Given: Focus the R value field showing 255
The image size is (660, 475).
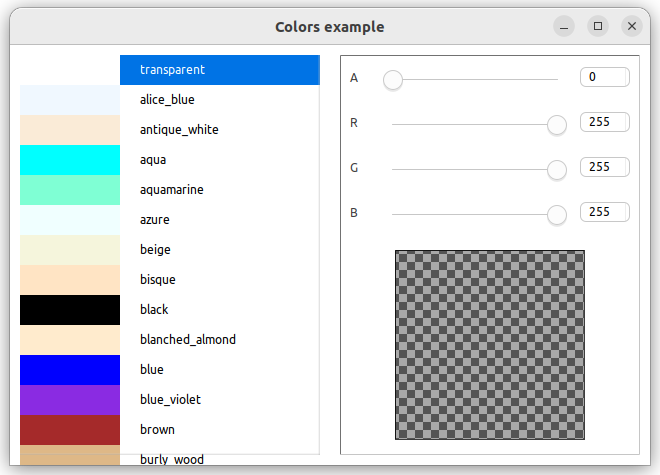Looking at the screenshot, I should click(x=605, y=122).
